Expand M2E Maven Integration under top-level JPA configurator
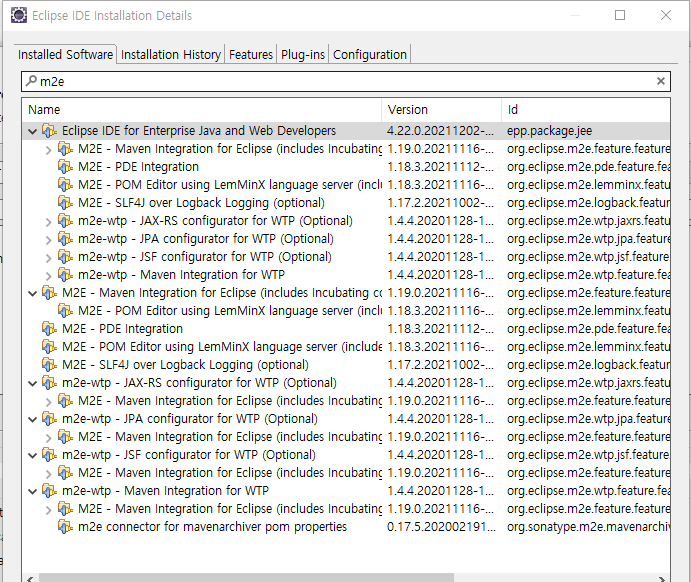 [48, 437]
